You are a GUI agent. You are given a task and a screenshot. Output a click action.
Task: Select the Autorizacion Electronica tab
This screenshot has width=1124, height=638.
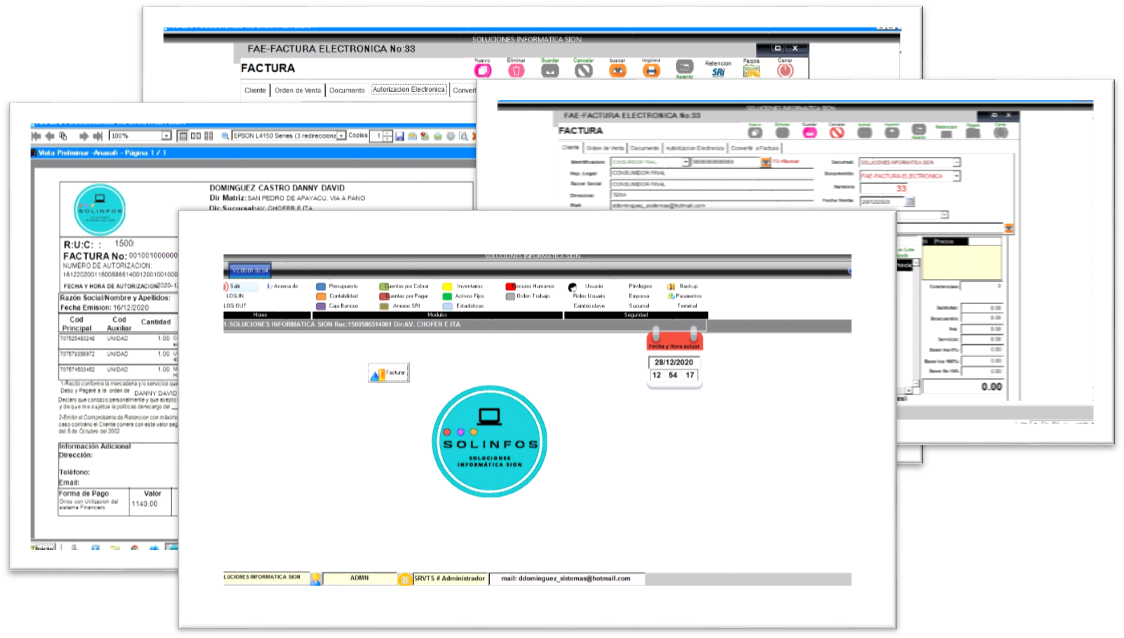point(408,90)
